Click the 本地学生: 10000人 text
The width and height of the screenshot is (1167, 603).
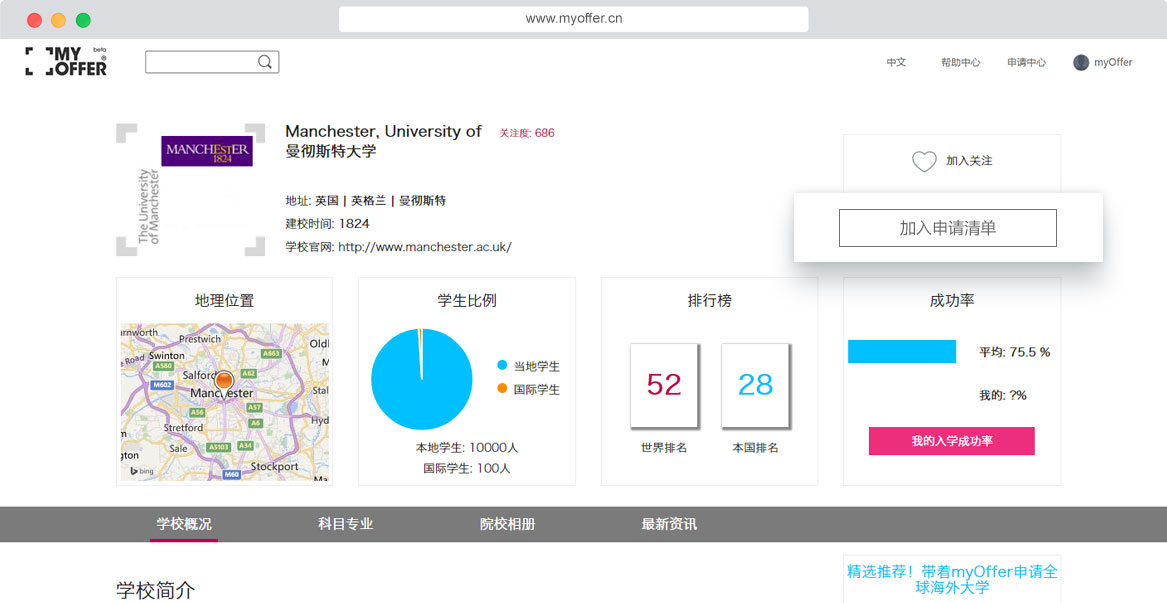(467, 447)
